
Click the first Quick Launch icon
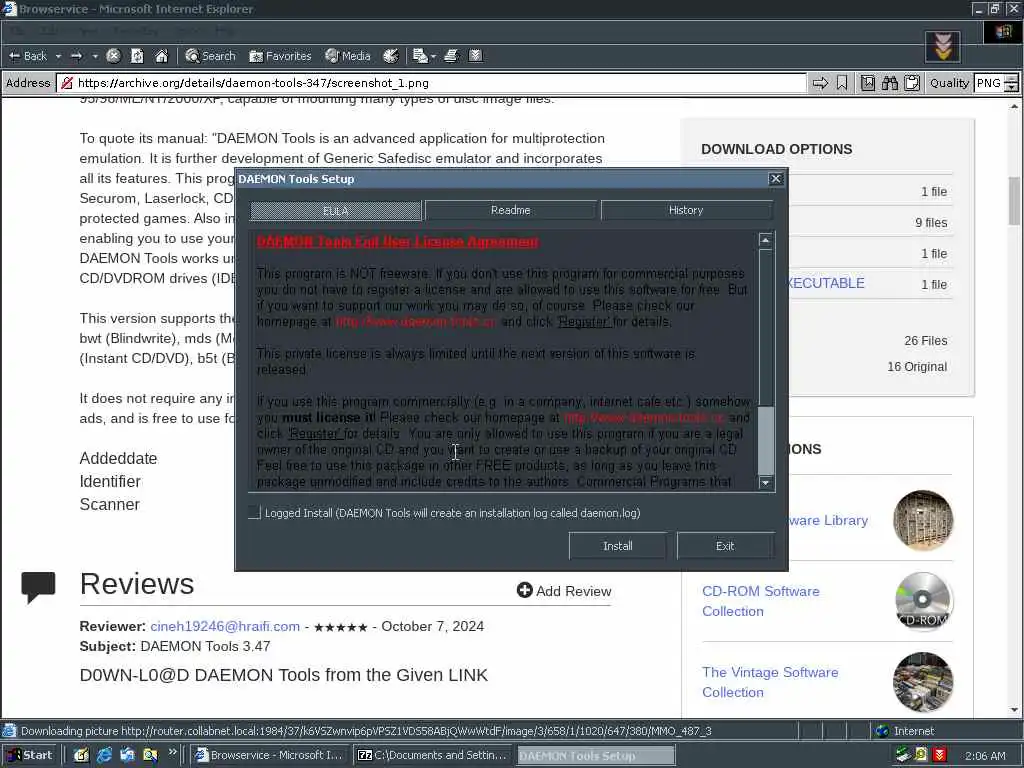tap(81, 756)
